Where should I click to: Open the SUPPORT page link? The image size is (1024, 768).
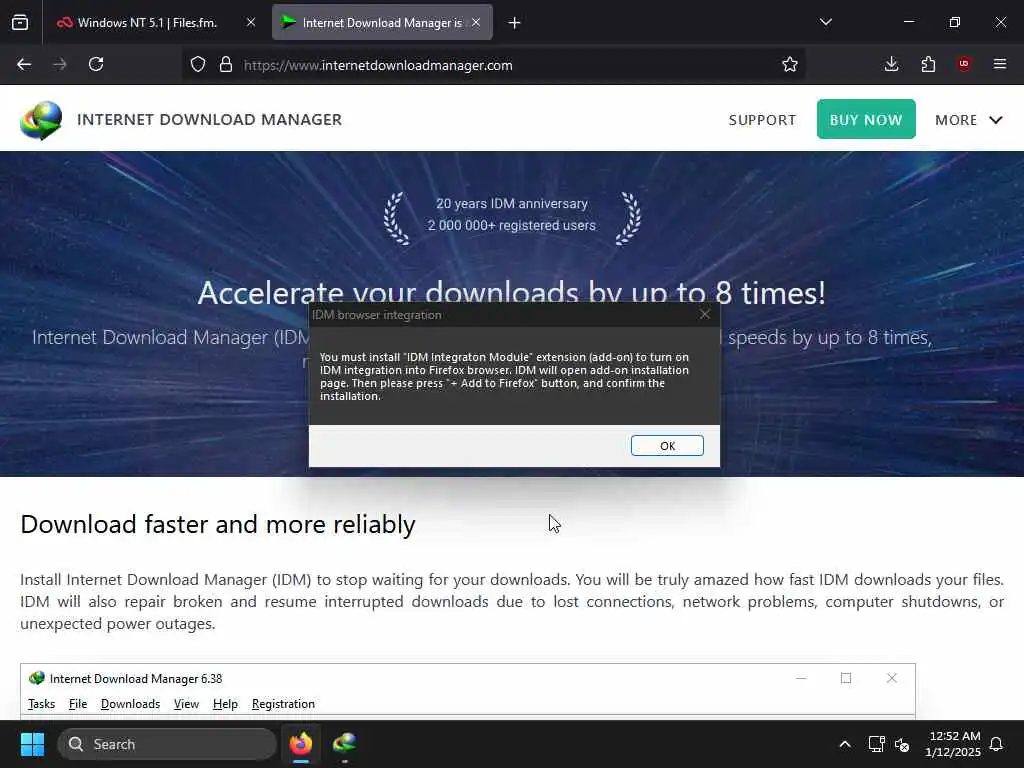(x=762, y=120)
